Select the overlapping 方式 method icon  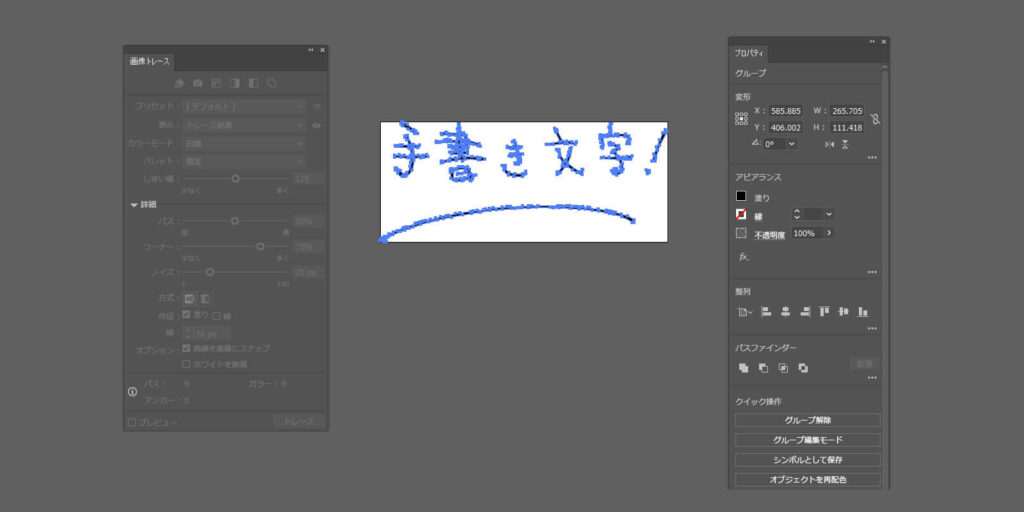[205, 298]
